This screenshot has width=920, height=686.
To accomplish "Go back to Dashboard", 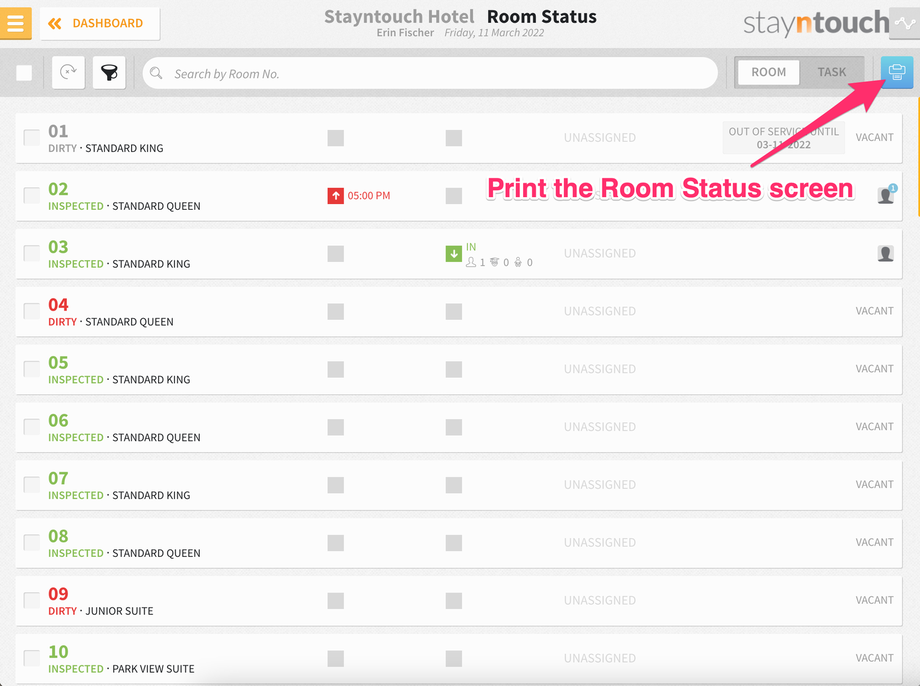I will point(100,23).
